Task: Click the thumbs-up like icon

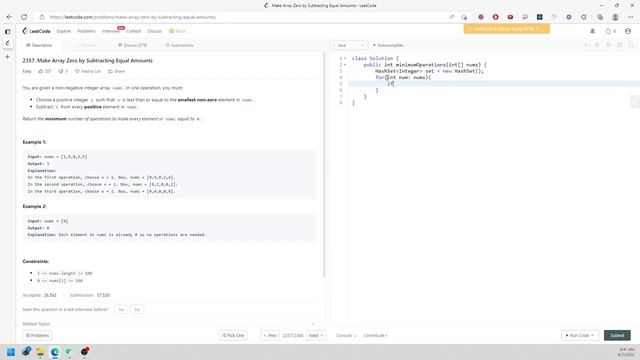Action: [41, 71]
